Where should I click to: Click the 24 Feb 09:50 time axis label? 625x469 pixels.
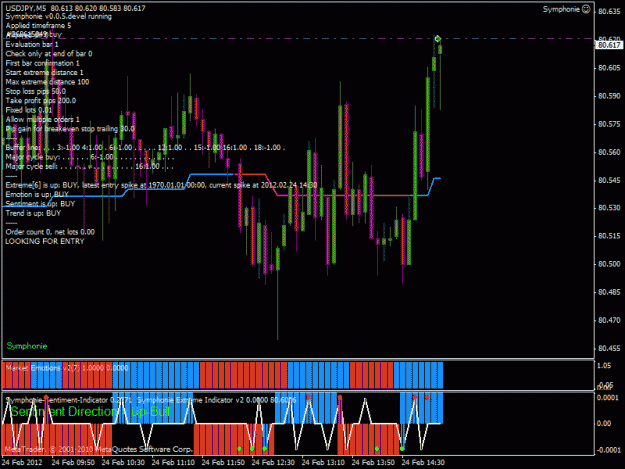coord(73,462)
